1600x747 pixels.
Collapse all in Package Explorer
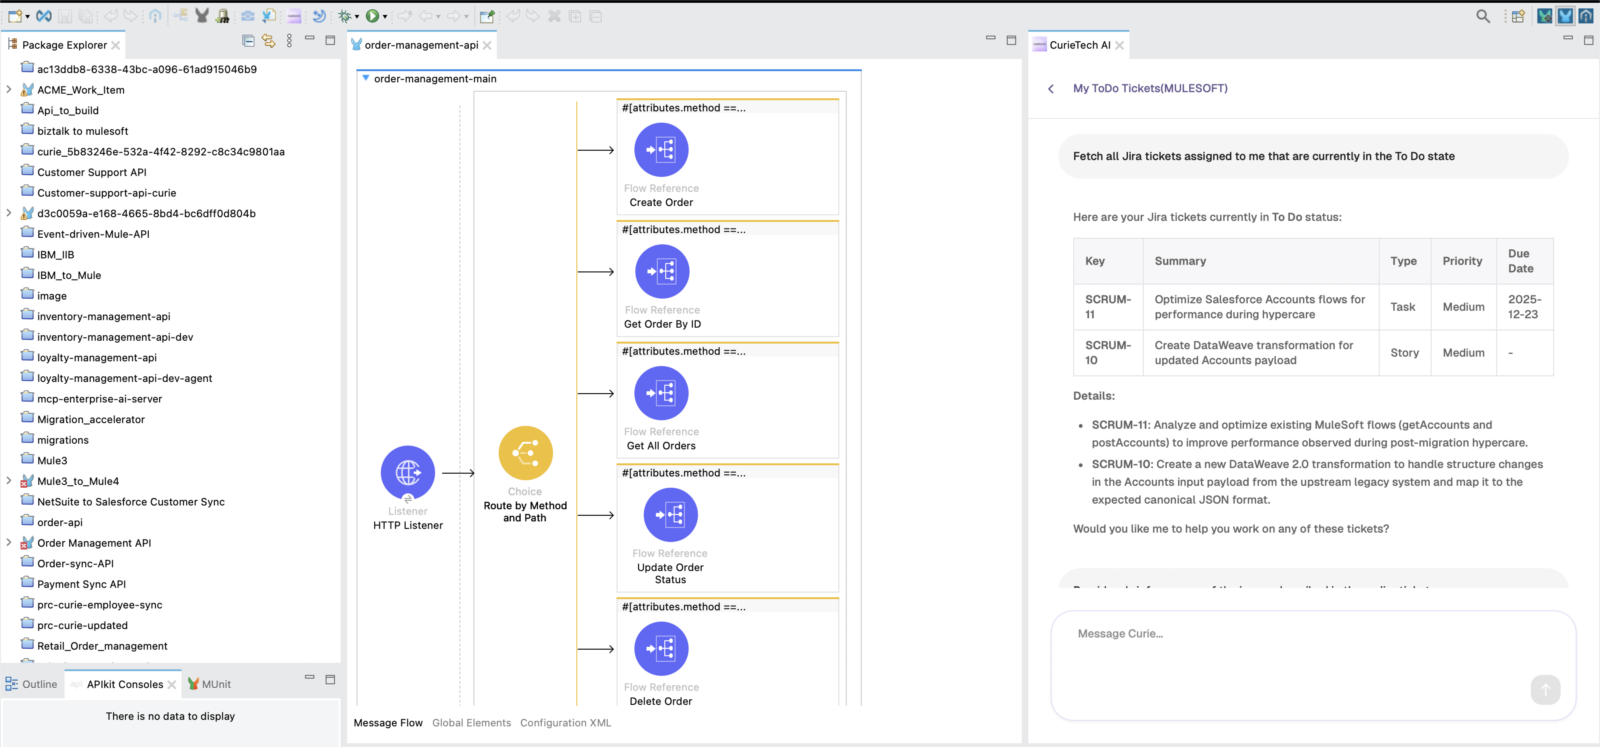(248, 41)
